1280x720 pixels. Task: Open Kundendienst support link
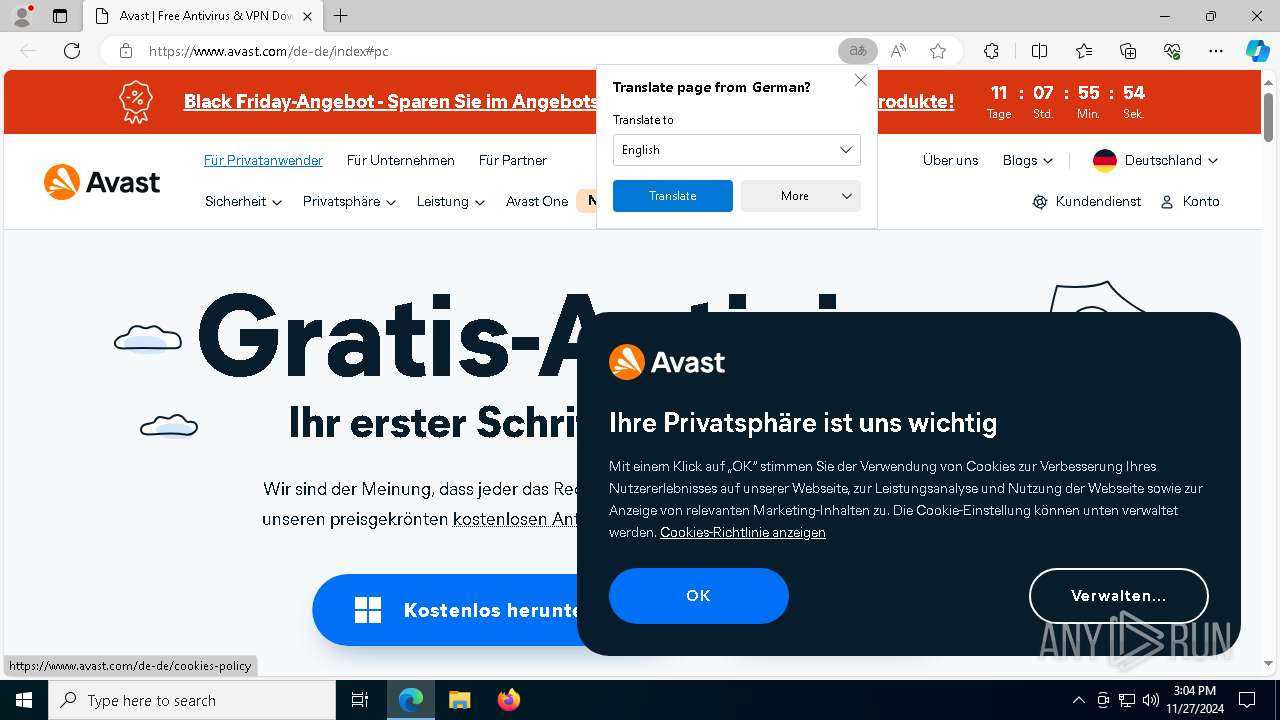point(1086,201)
